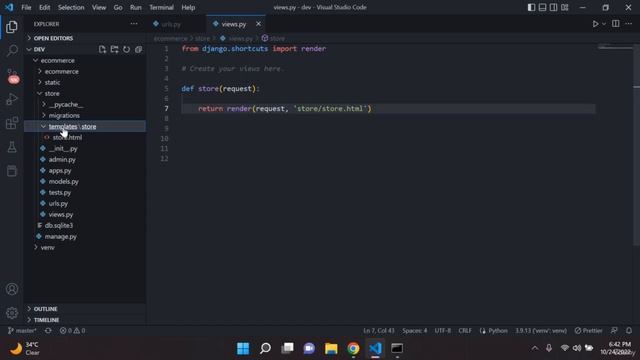Open the Manage gear icon
This screenshot has width=640, height=360.
[x=12, y=313]
